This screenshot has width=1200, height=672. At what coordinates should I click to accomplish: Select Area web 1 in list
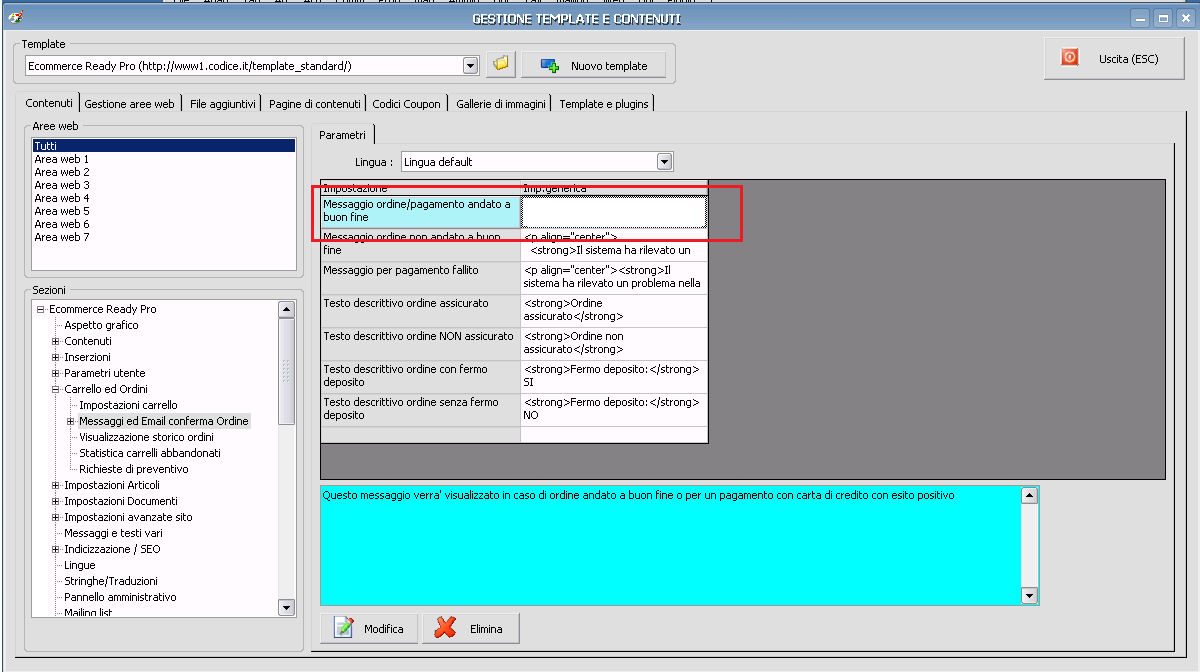(61, 159)
